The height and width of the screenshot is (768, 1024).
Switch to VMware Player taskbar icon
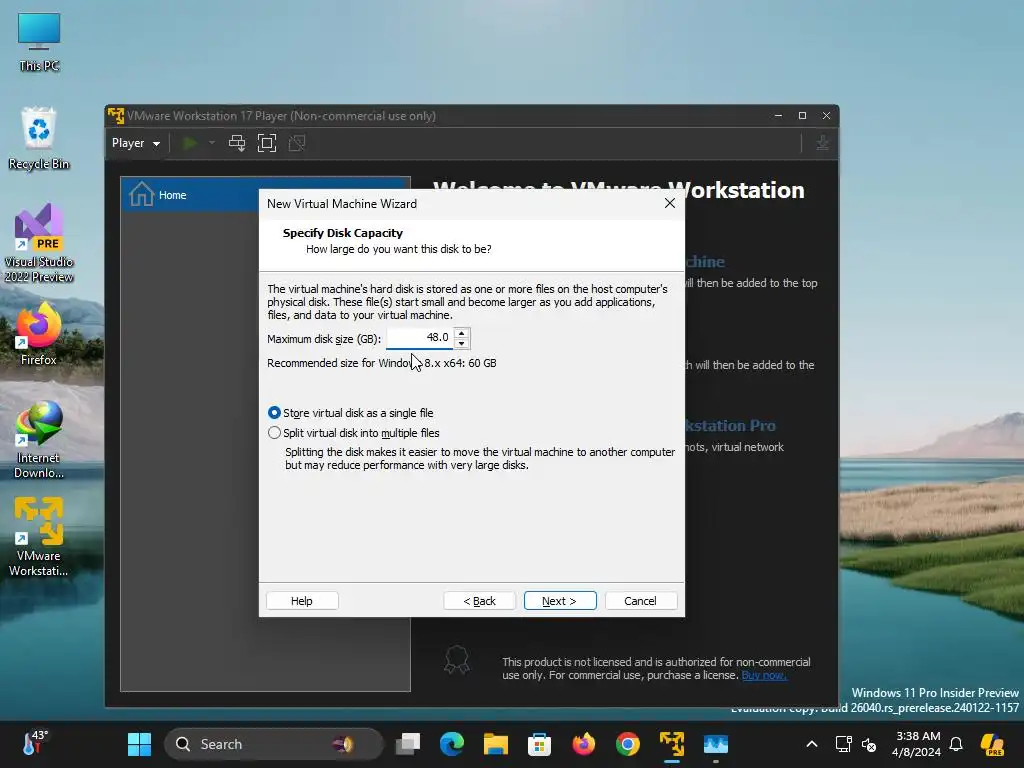[671, 744]
